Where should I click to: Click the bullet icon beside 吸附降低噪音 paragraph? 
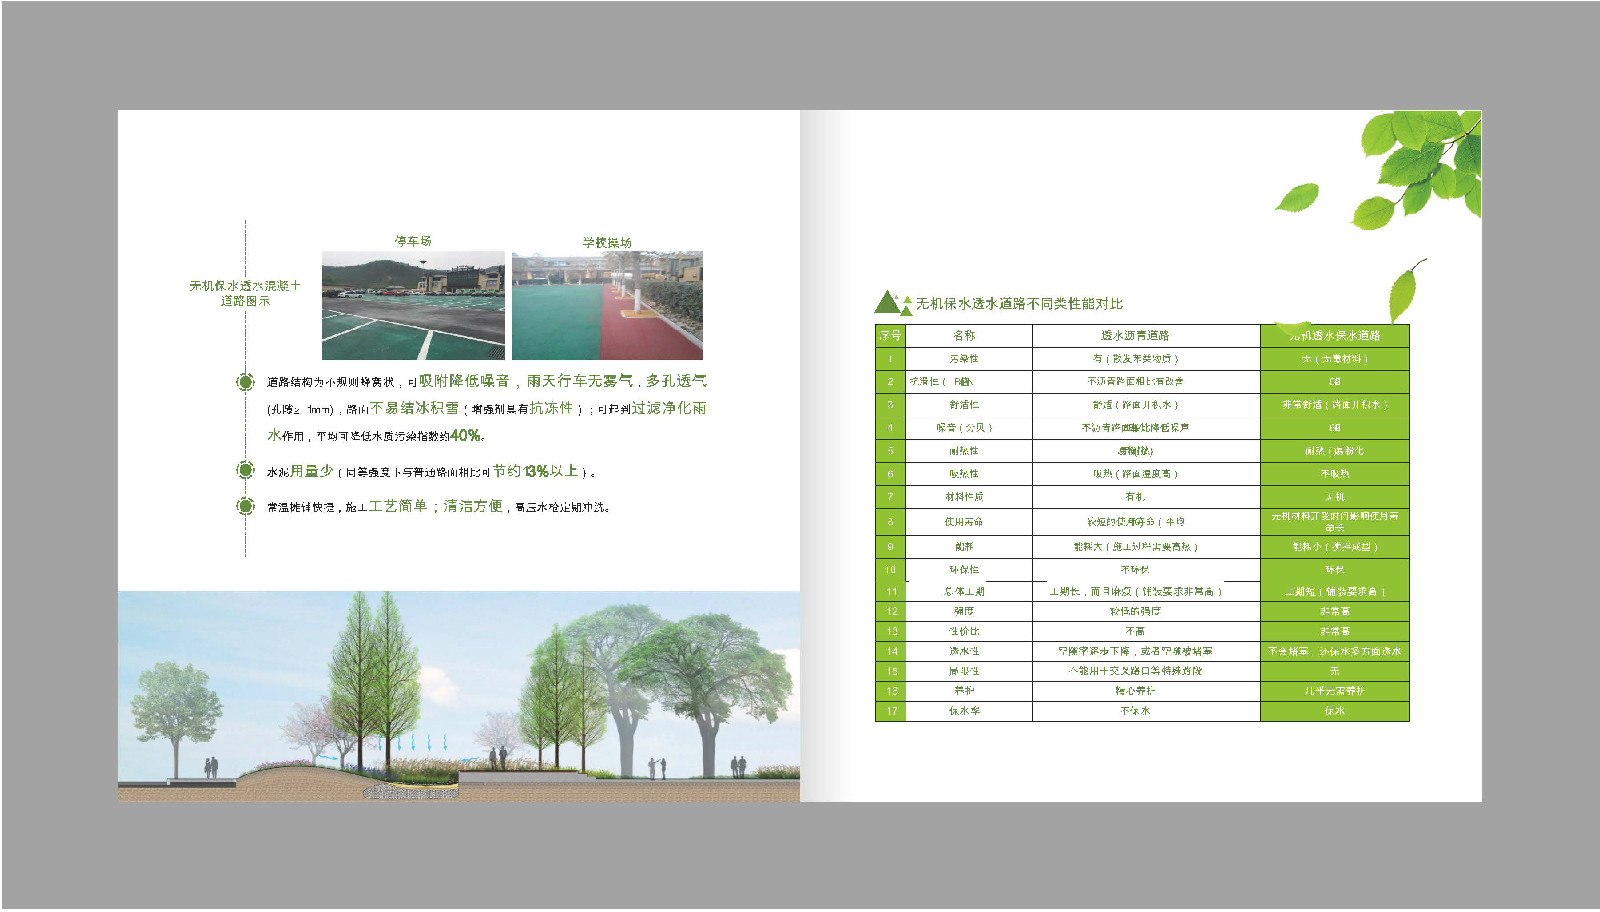coord(245,382)
